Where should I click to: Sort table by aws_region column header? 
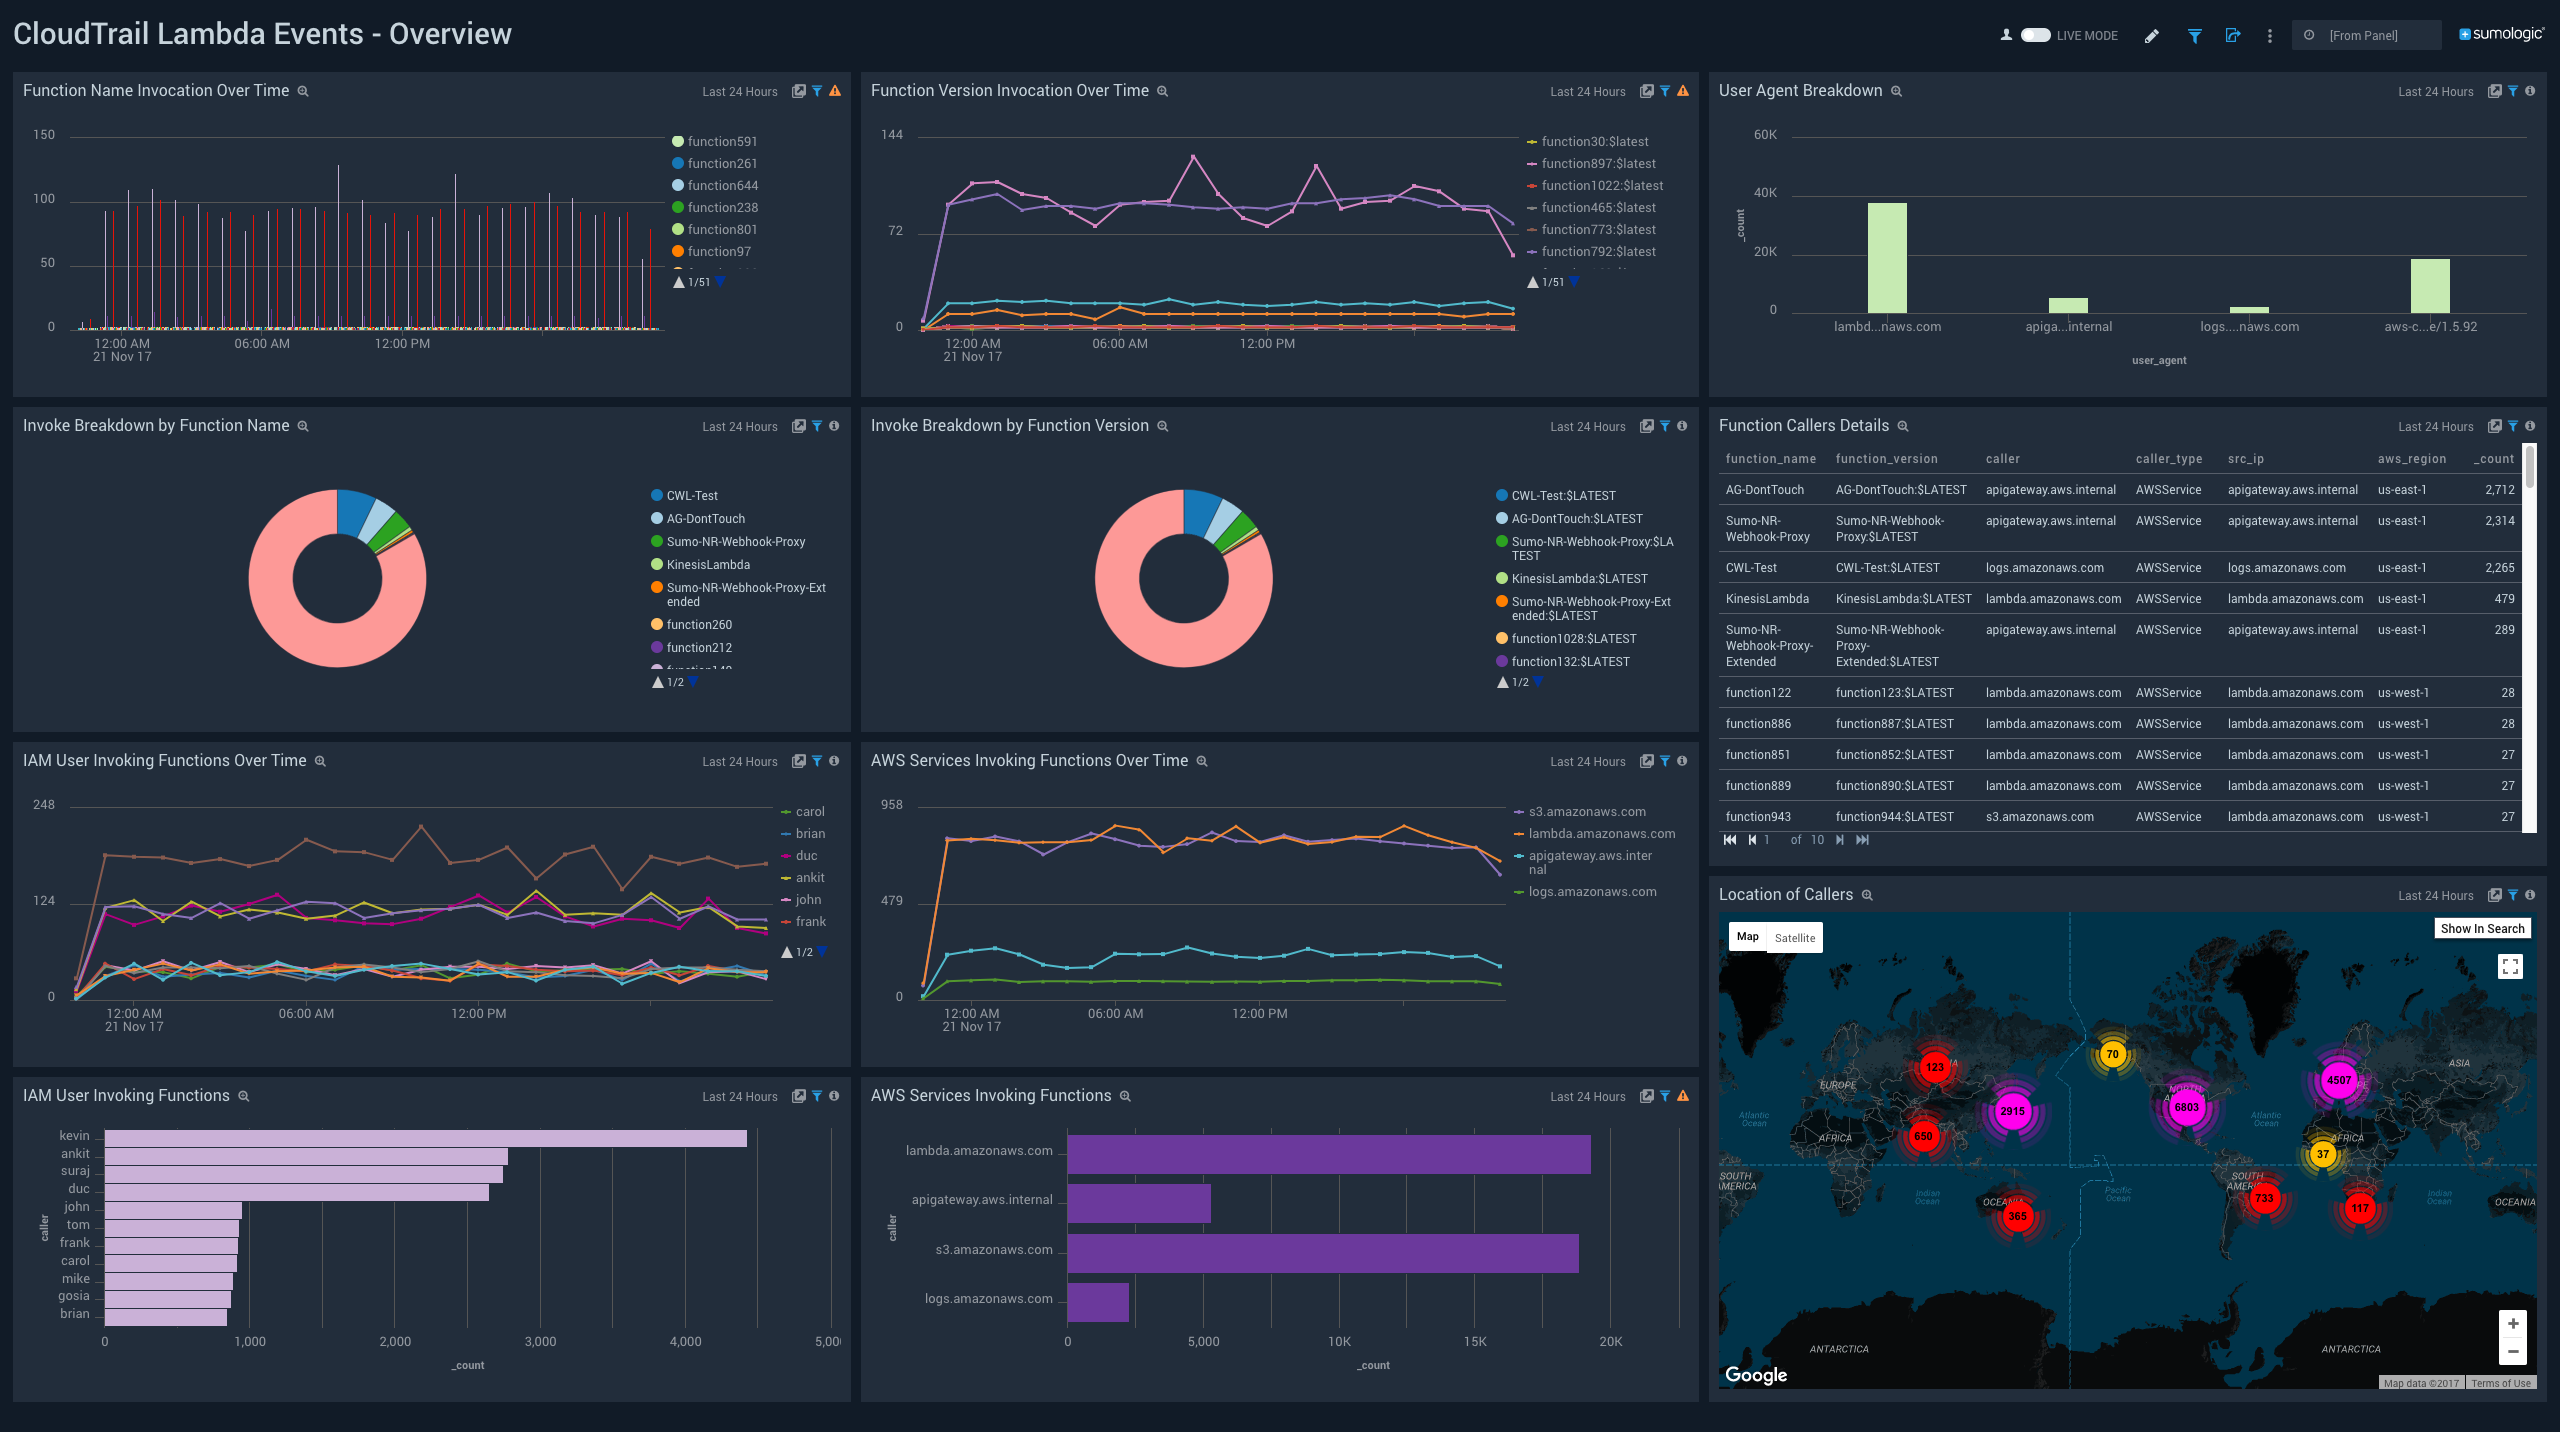coord(2412,459)
